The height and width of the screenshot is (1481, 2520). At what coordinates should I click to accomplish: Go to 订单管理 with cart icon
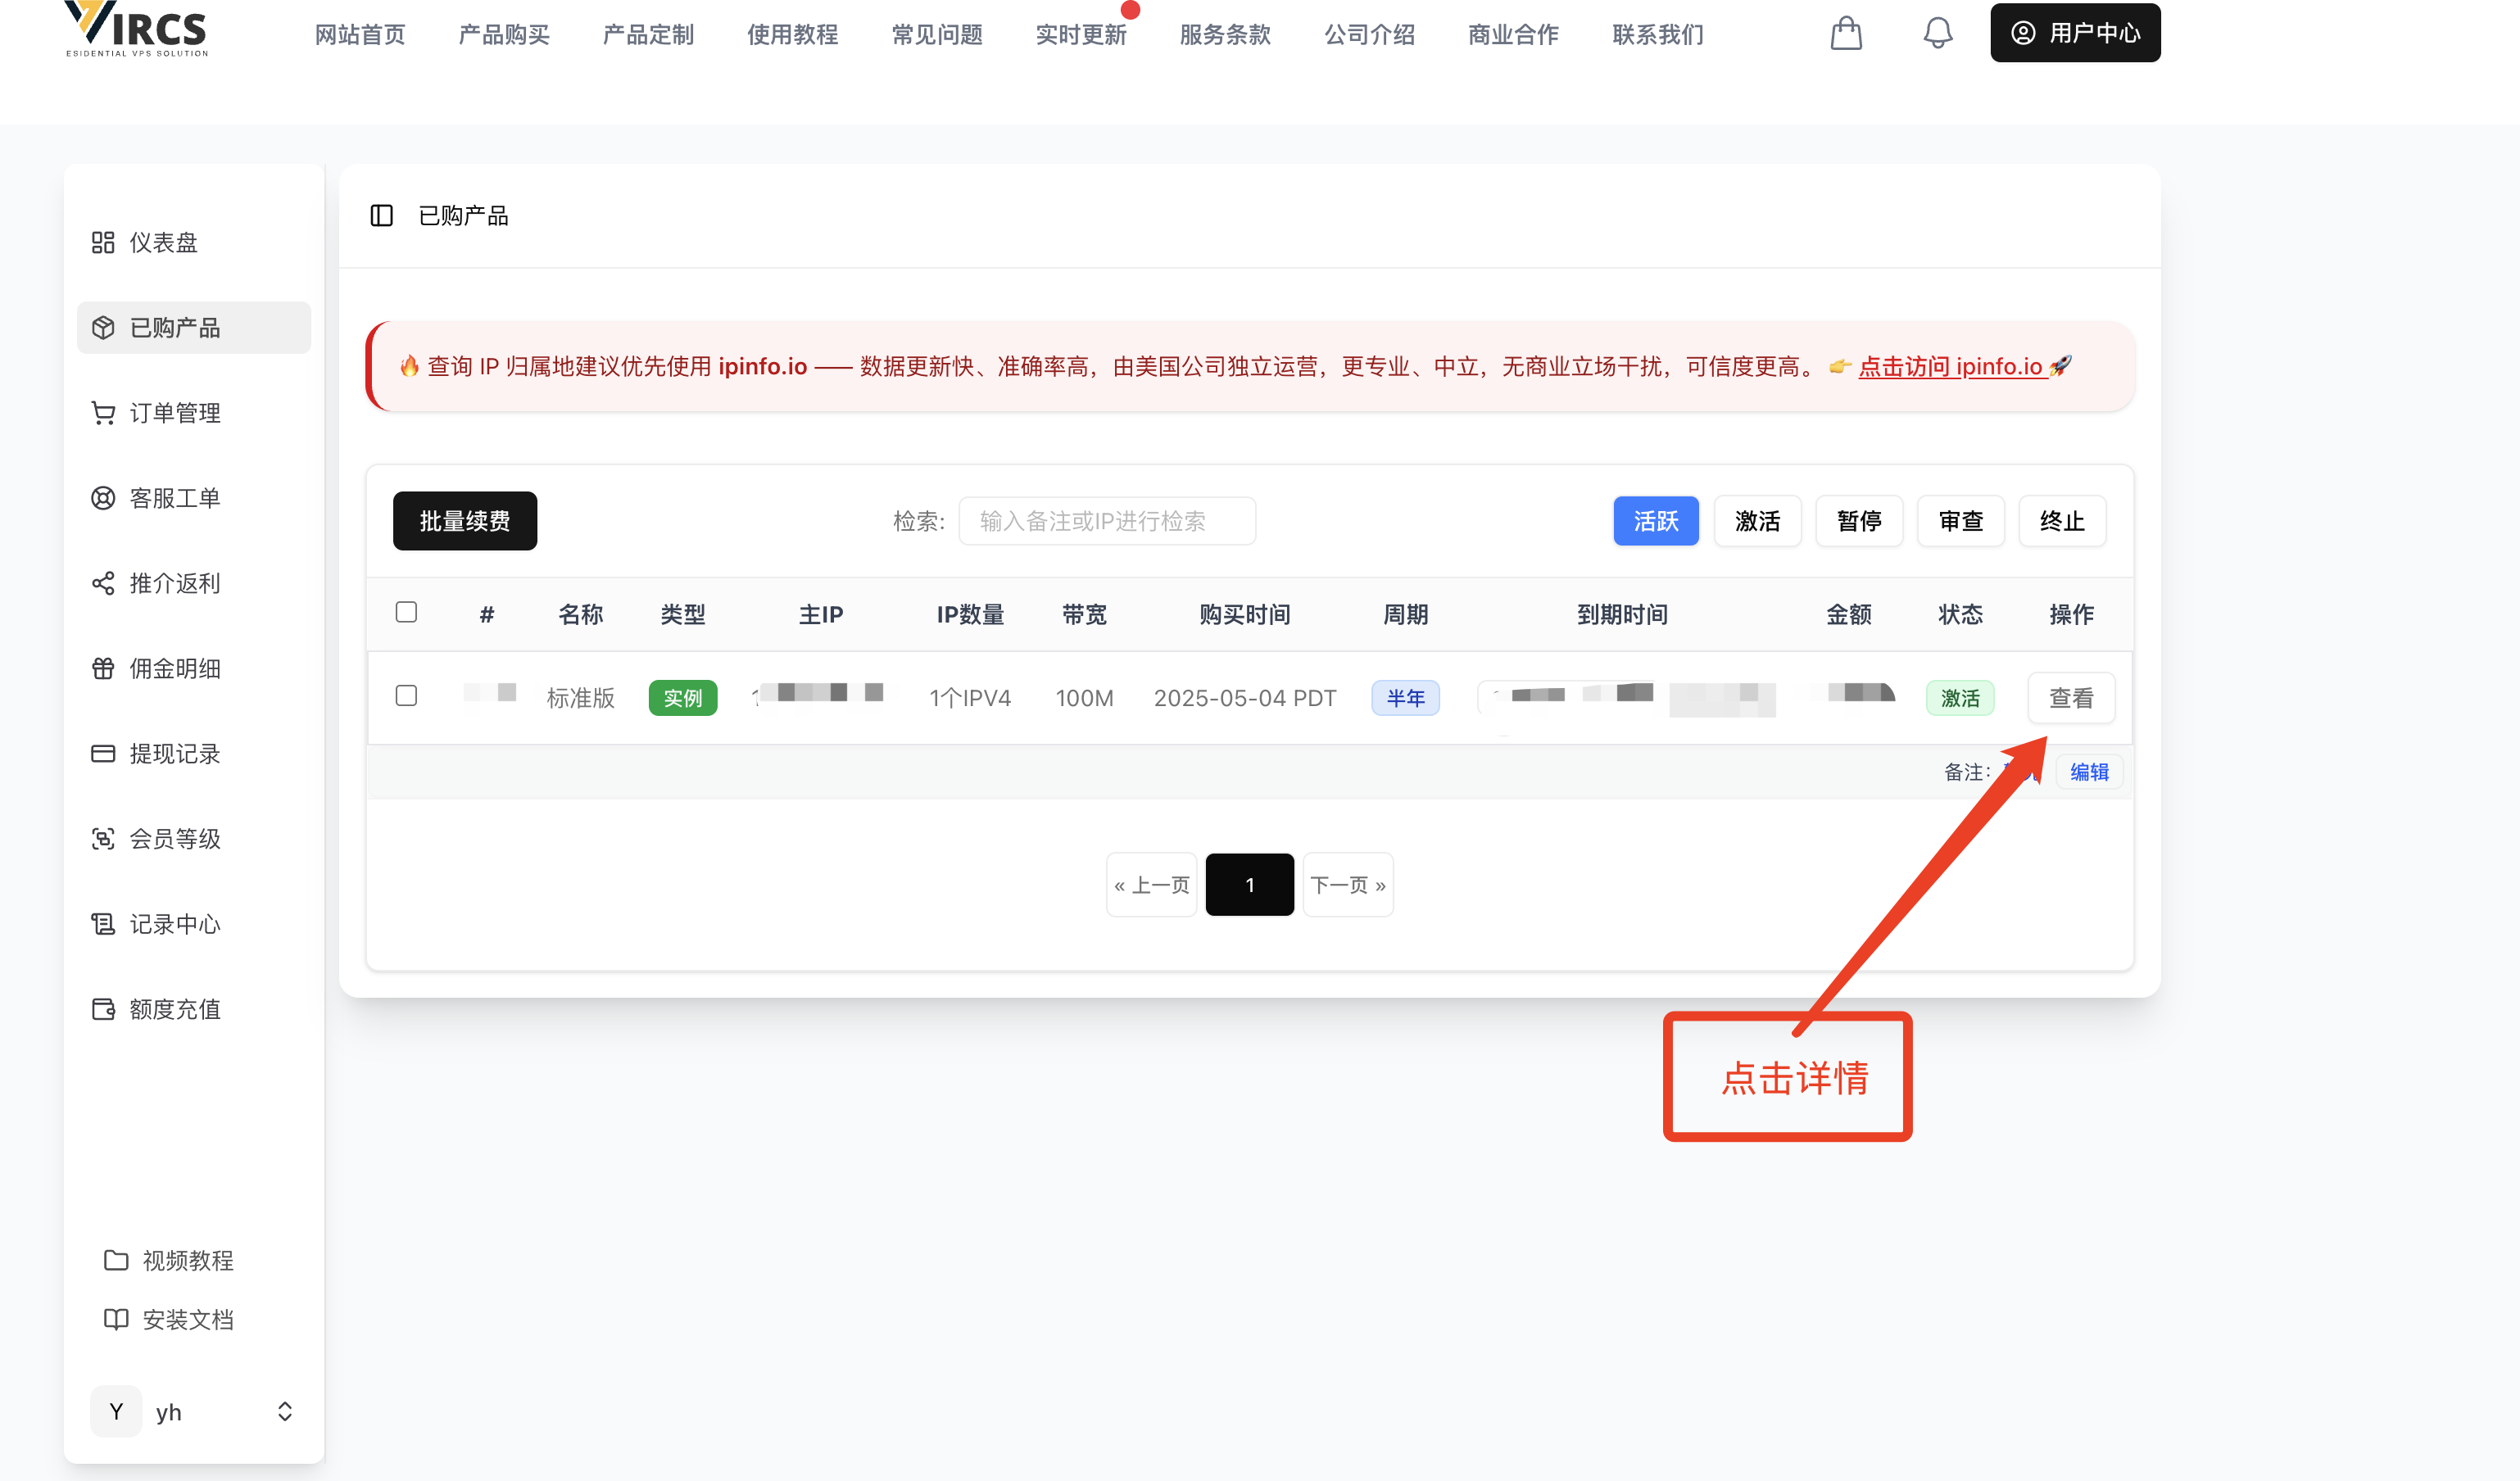pyautogui.click(x=174, y=413)
